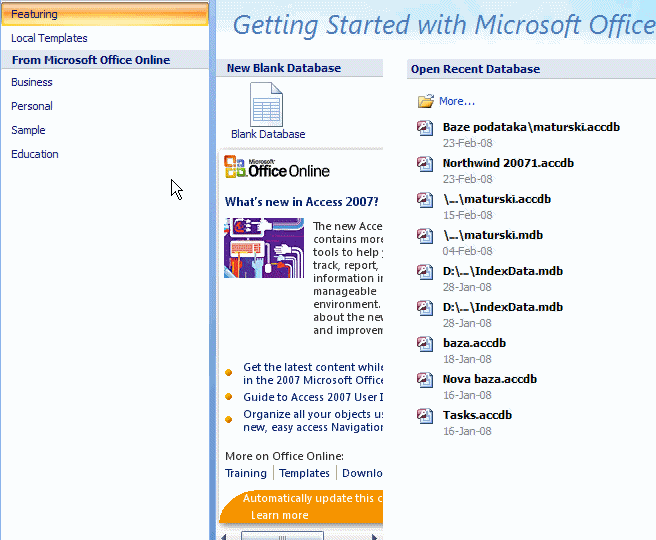656x540 pixels.
Task: Open What's new in Access 2007? heading
Action: pos(301,202)
